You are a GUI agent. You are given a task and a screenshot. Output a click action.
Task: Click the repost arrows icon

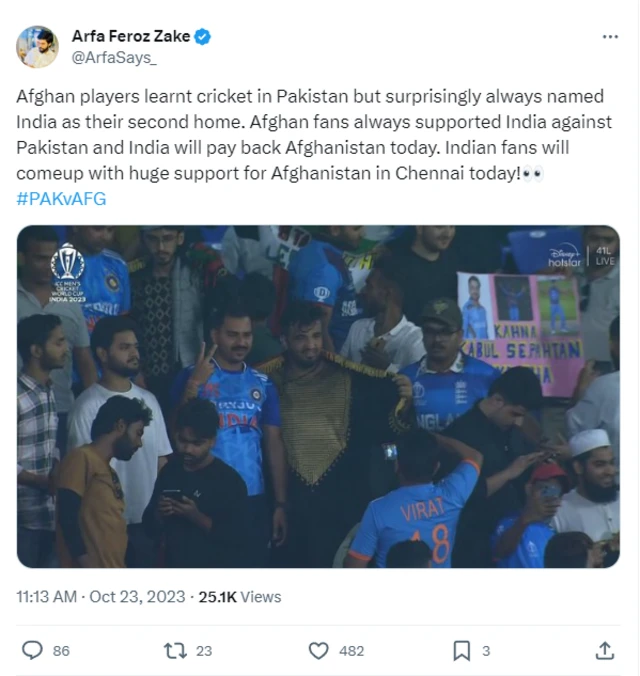tap(176, 650)
